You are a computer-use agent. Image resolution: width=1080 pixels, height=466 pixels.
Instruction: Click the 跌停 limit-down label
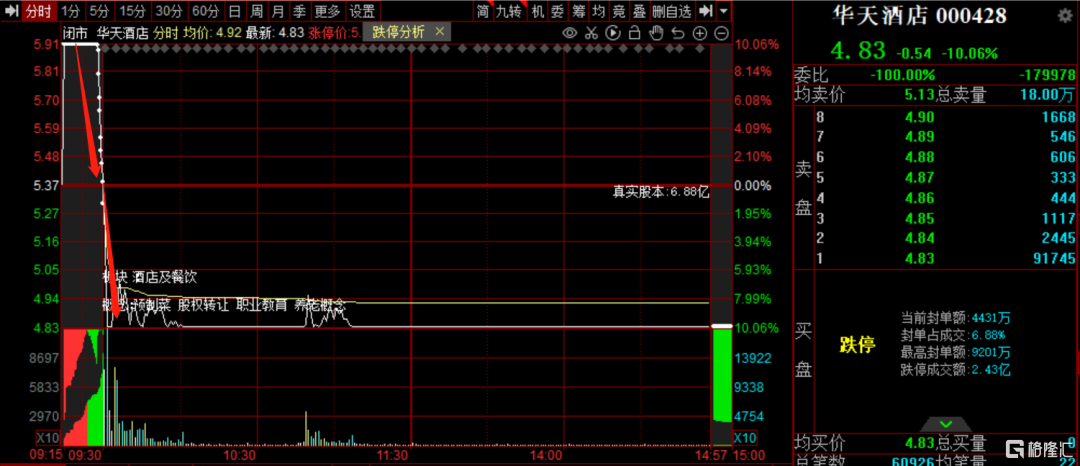857,345
